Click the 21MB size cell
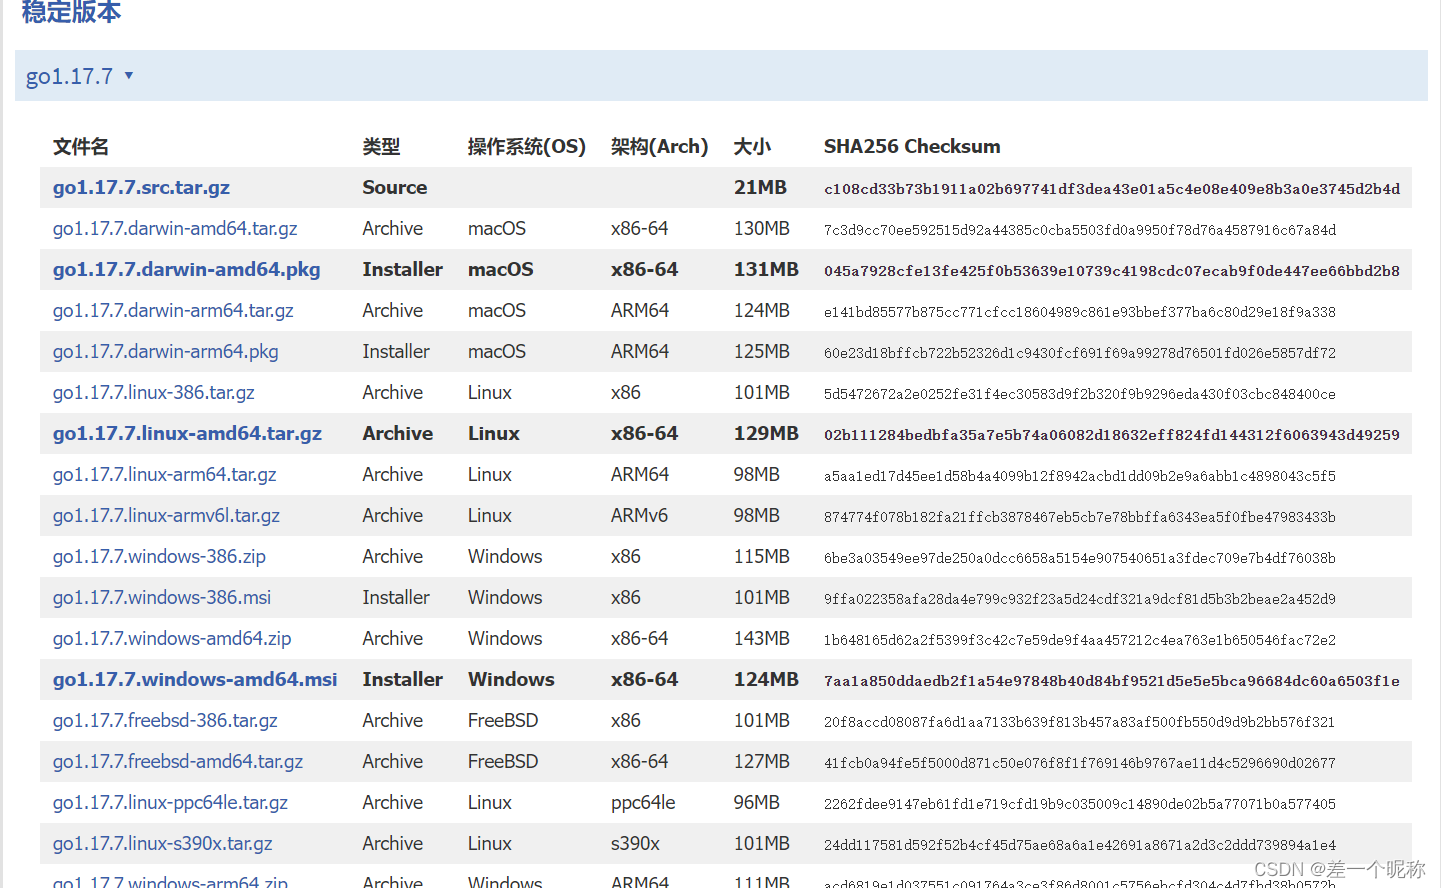1441x888 pixels. pyautogui.click(x=760, y=188)
